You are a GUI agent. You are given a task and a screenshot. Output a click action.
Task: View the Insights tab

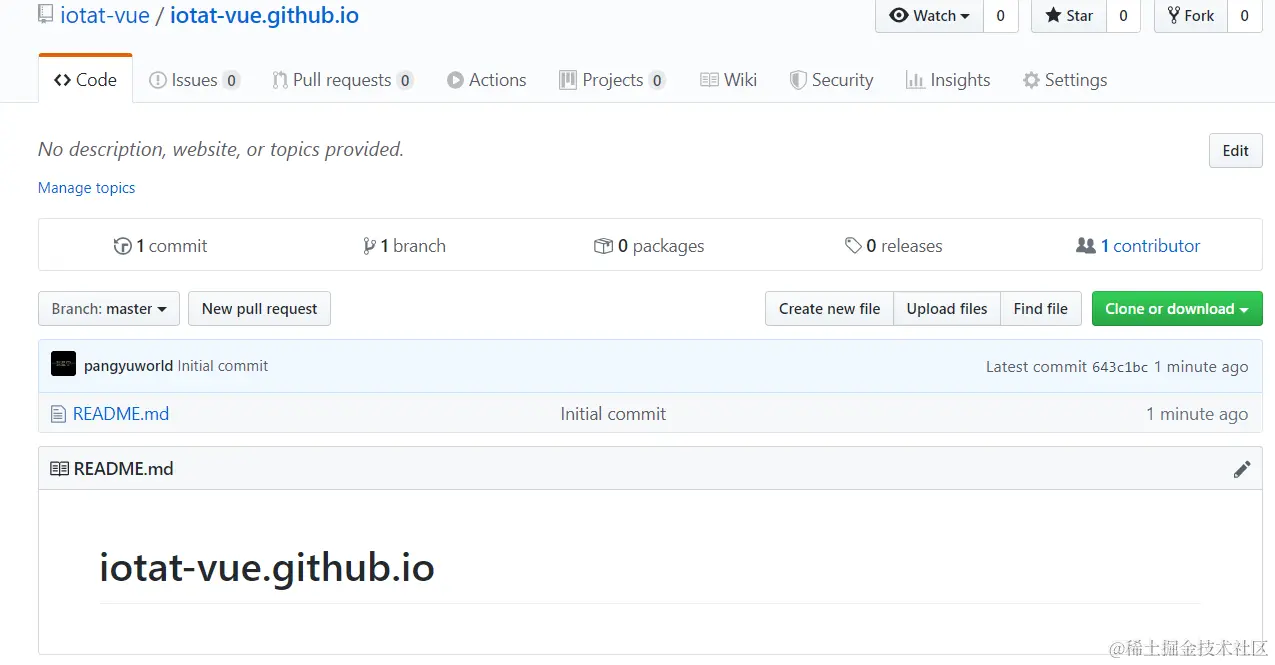tap(948, 80)
